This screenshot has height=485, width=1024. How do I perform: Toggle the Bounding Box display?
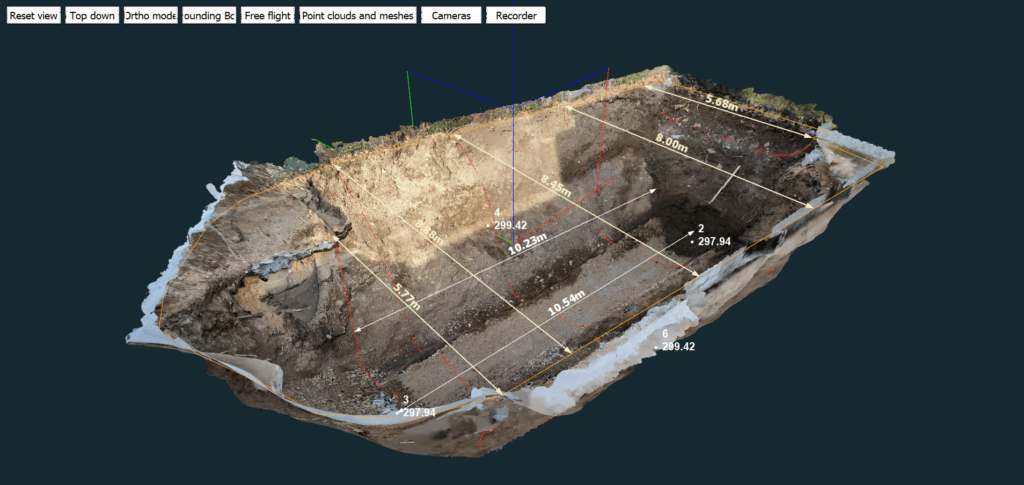coord(208,16)
